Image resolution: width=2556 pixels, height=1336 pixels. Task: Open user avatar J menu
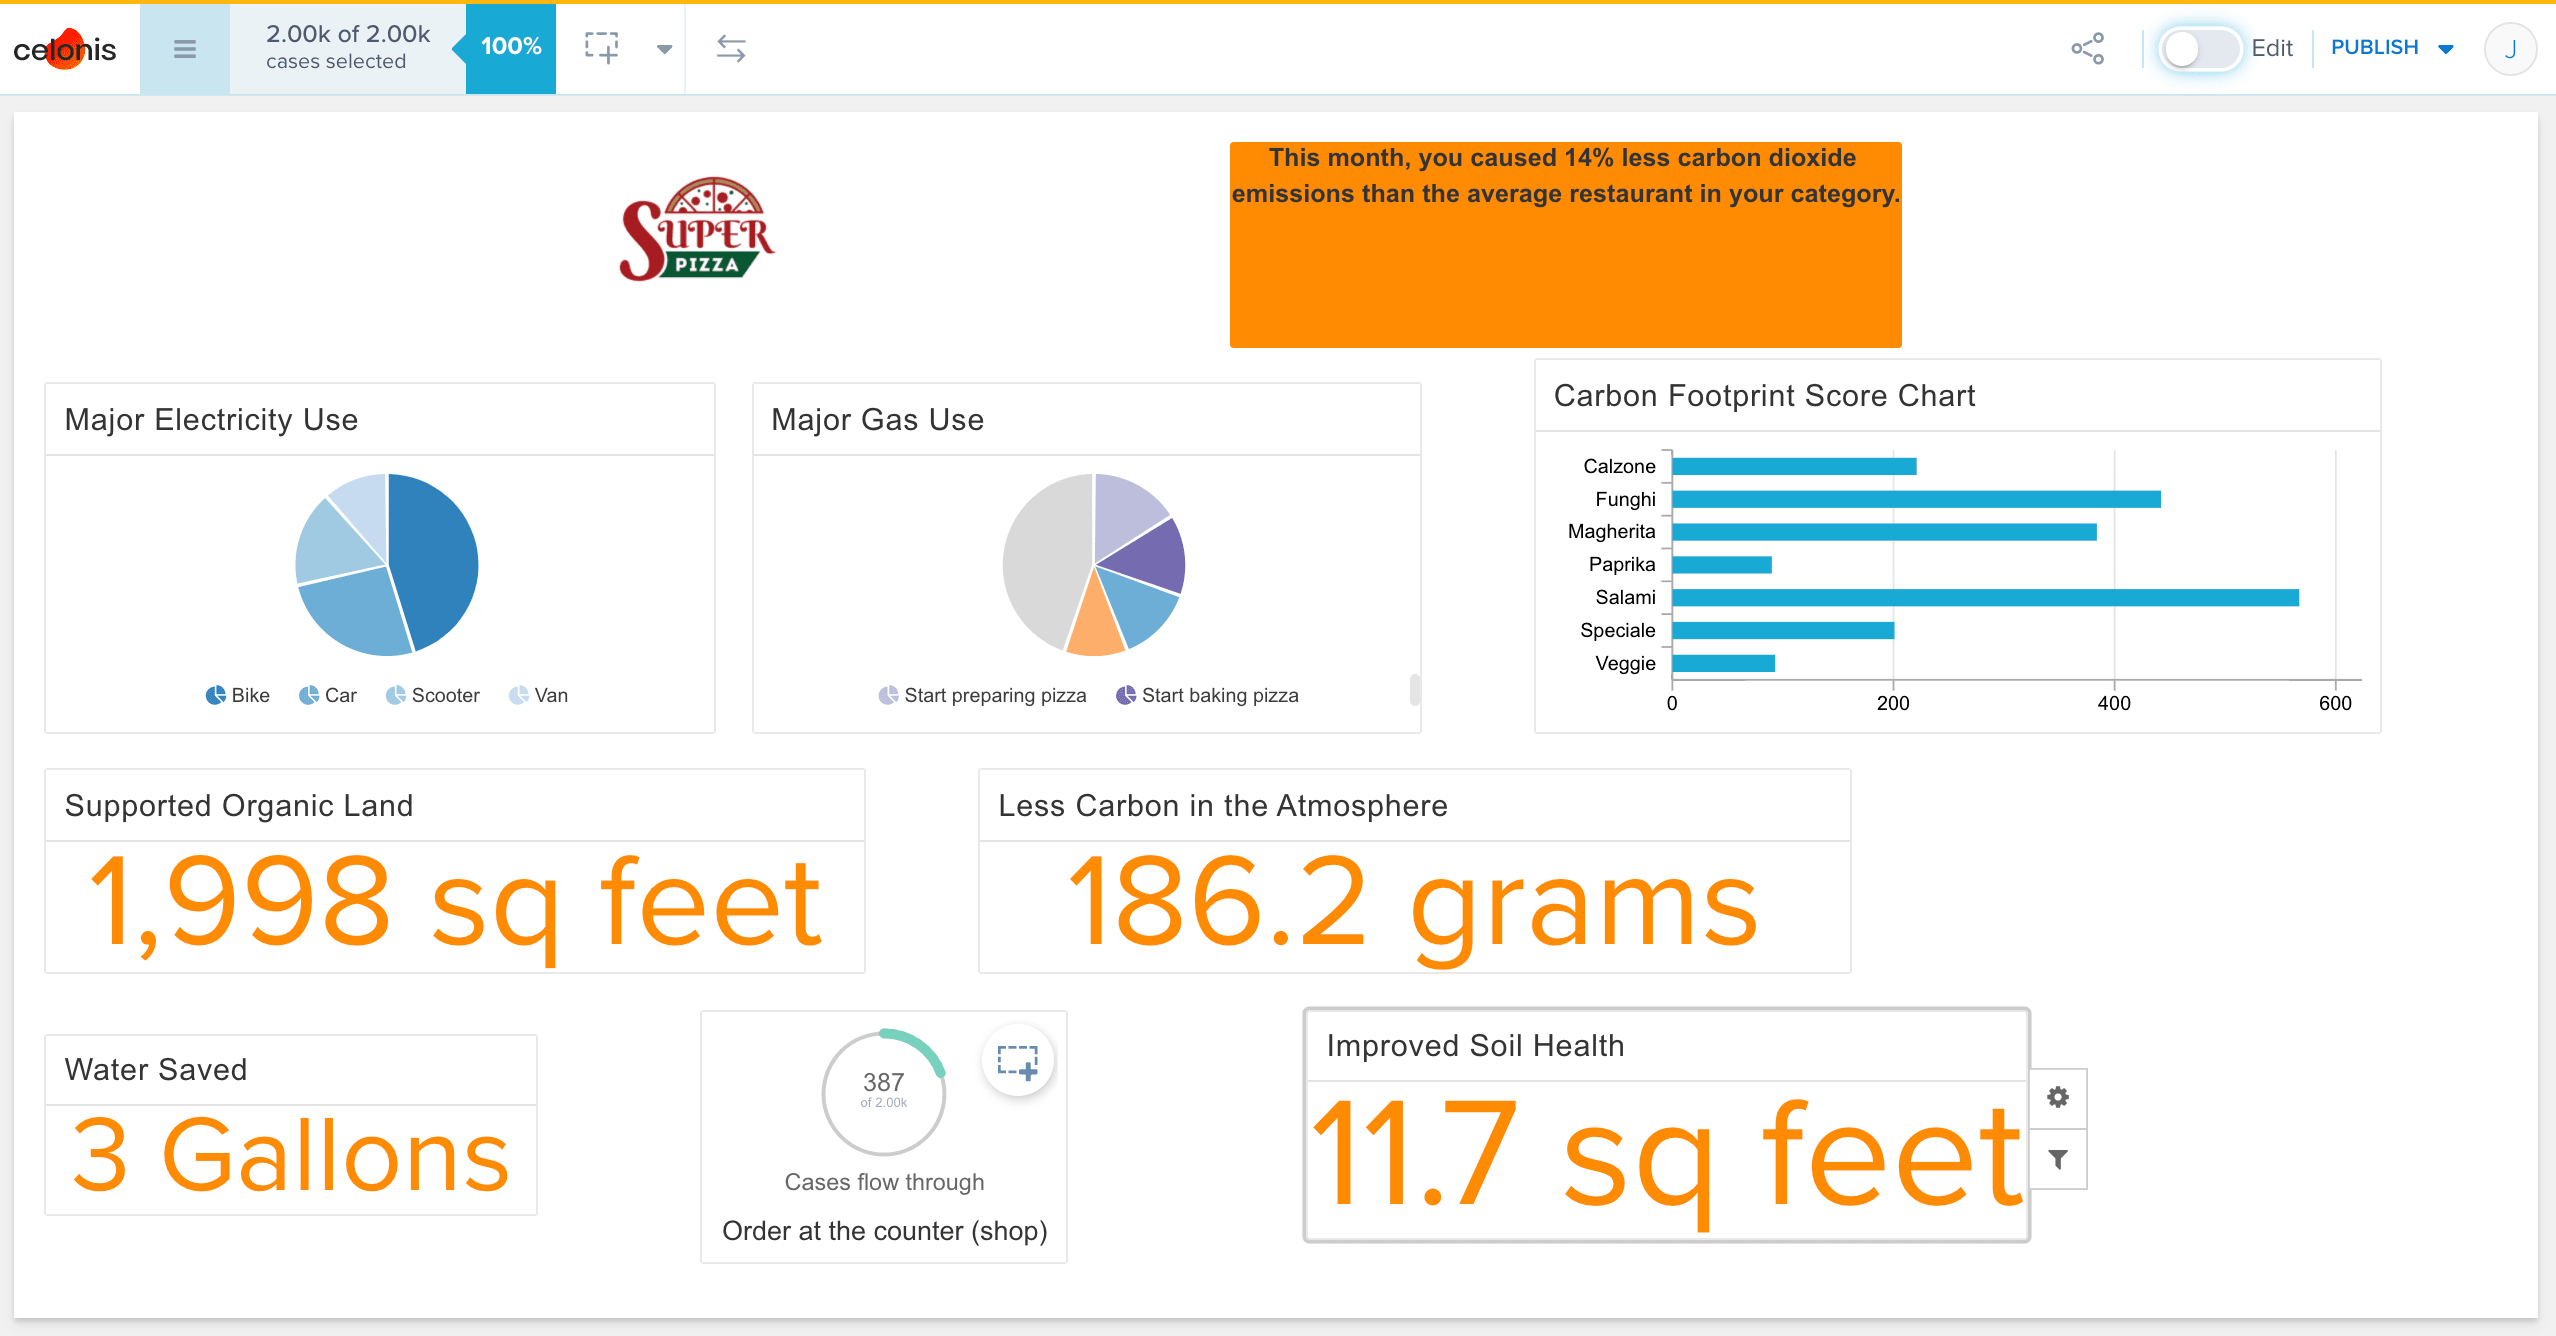click(x=2510, y=49)
